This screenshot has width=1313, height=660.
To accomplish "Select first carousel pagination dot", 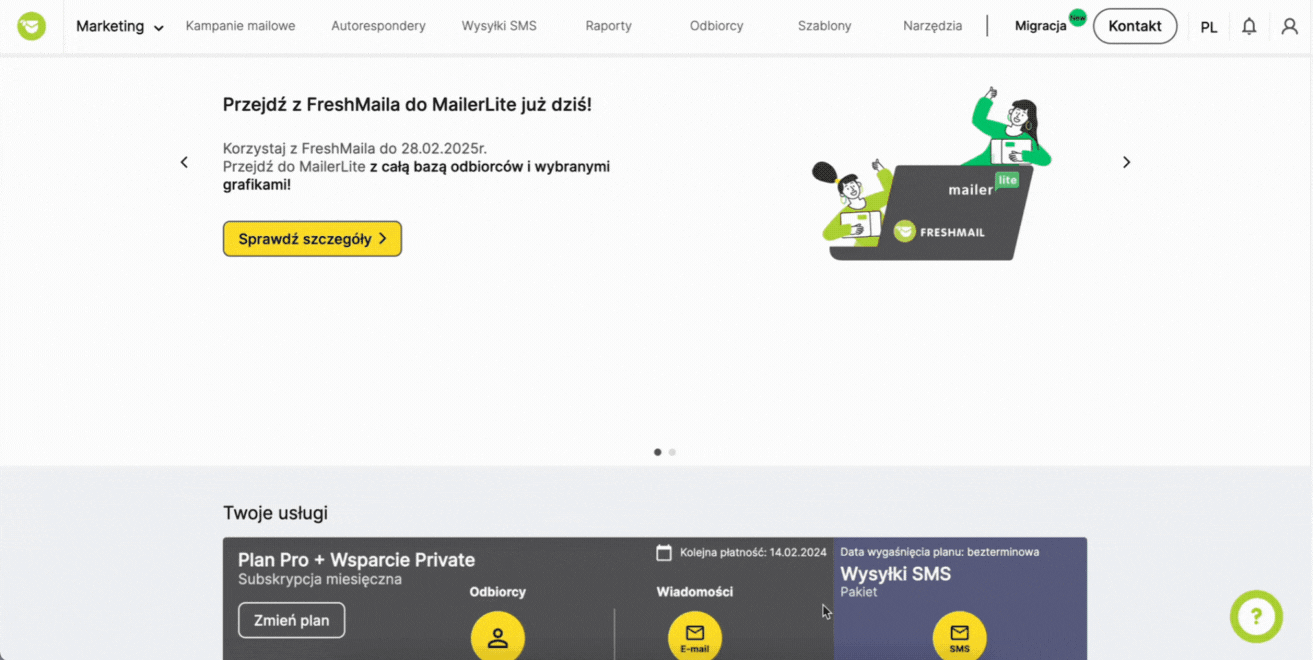I will [x=657, y=452].
